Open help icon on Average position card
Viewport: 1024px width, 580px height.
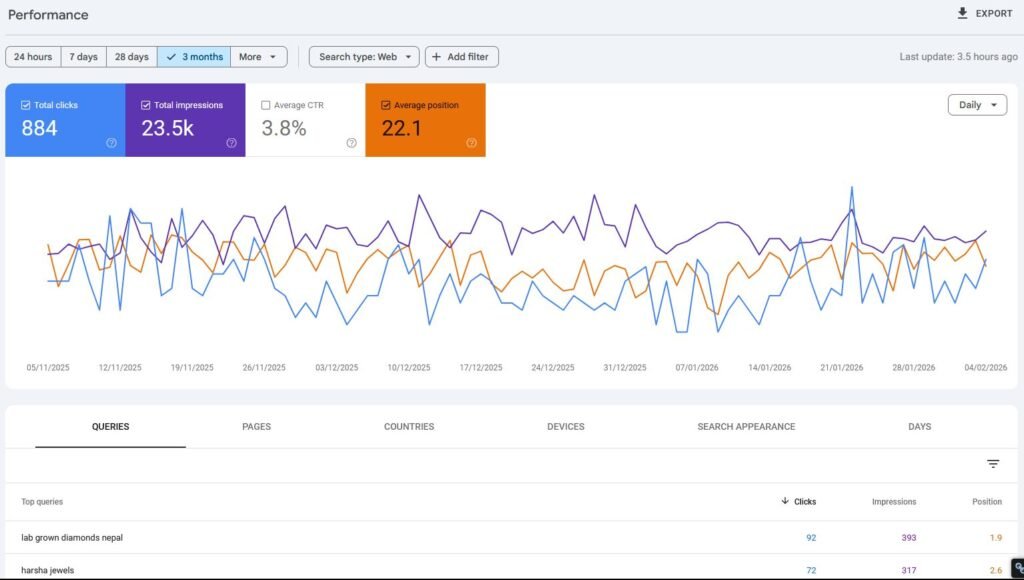[x=472, y=143]
